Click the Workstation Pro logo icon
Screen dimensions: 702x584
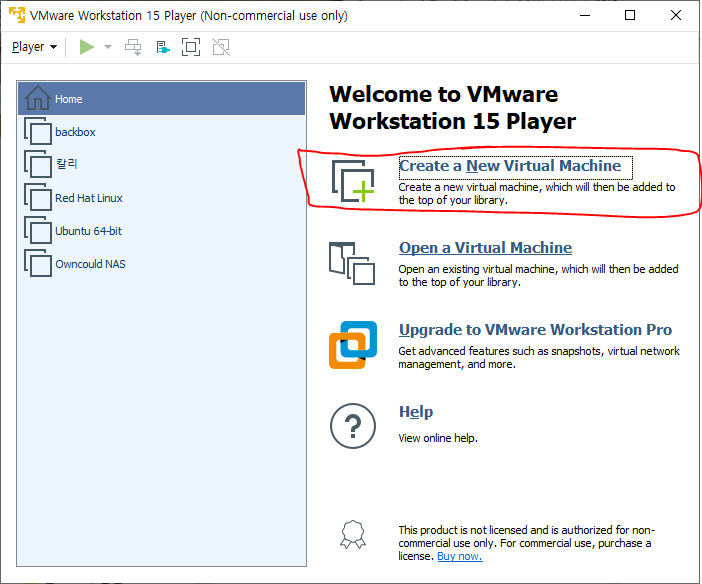click(x=353, y=345)
